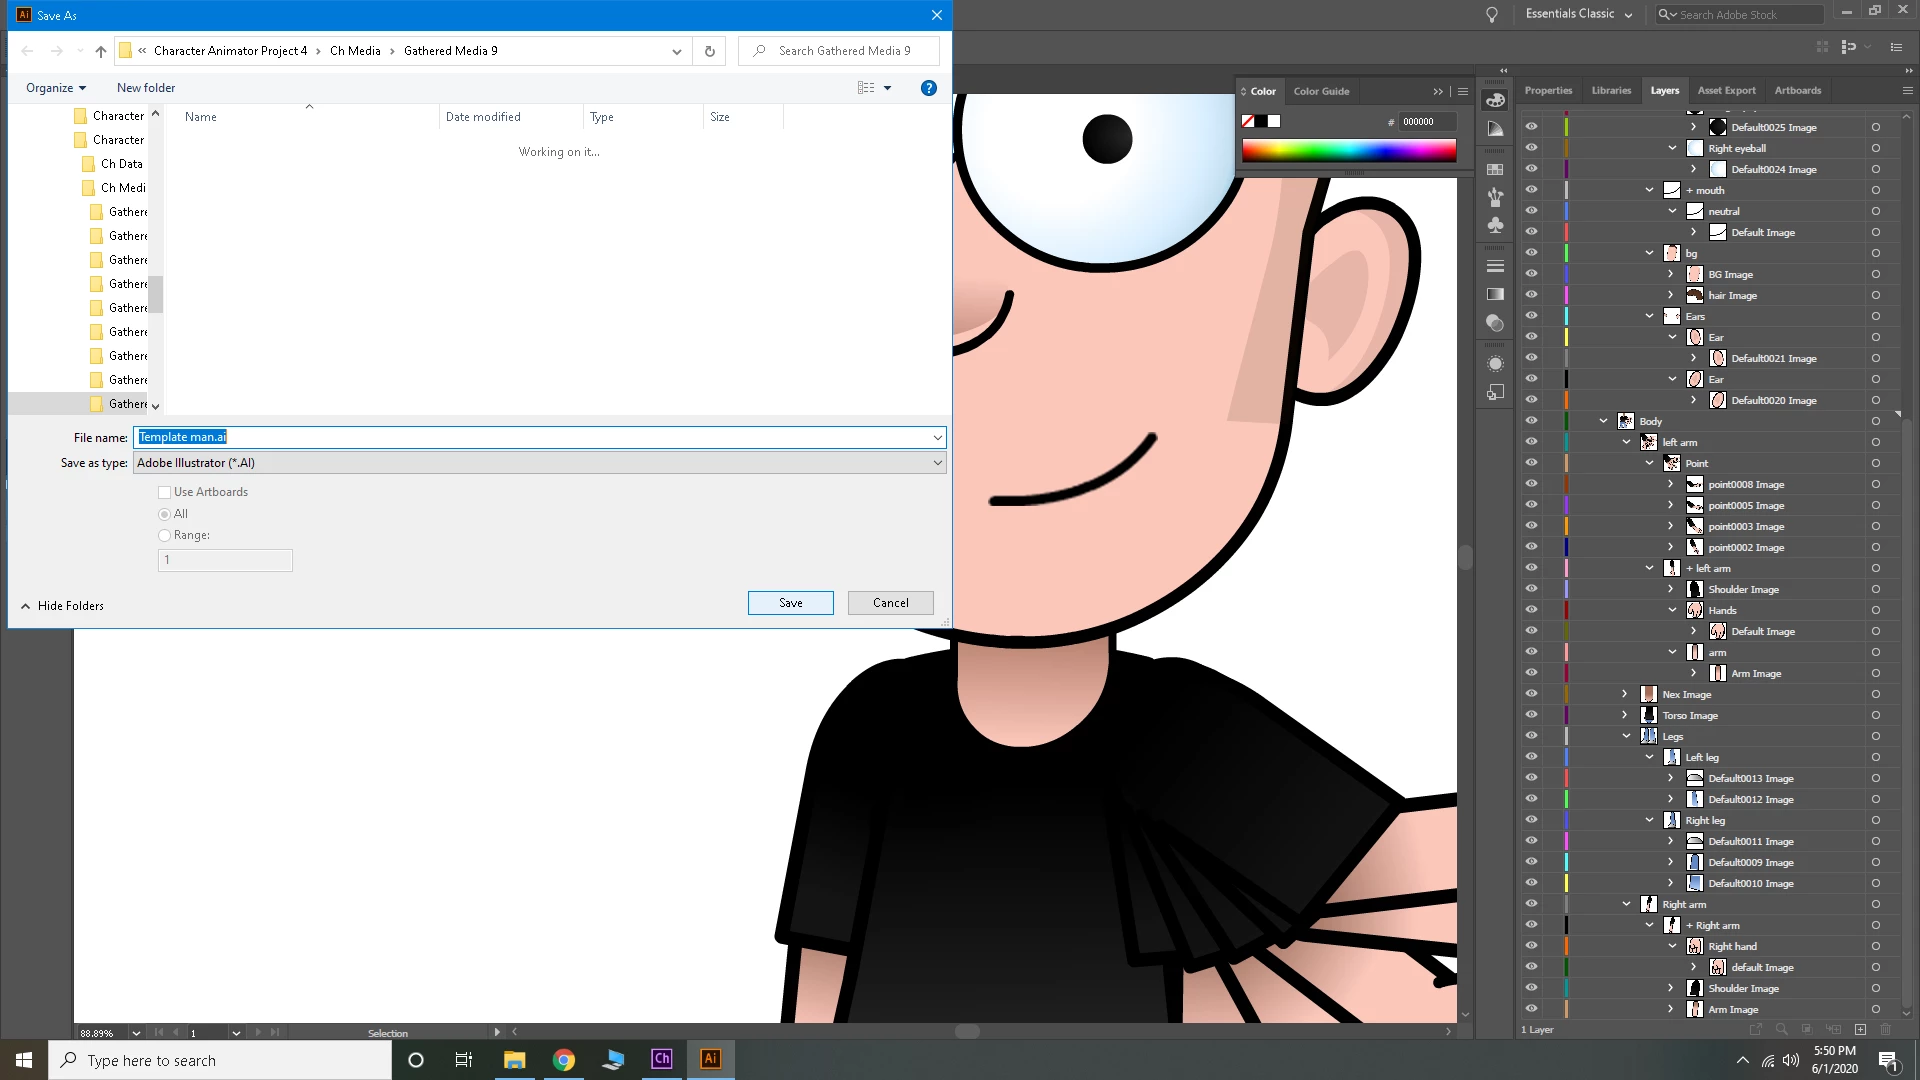Viewport: 1920px width, 1080px height.
Task: Toggle visibility of hair Image layer
Action: (1531, 295)
